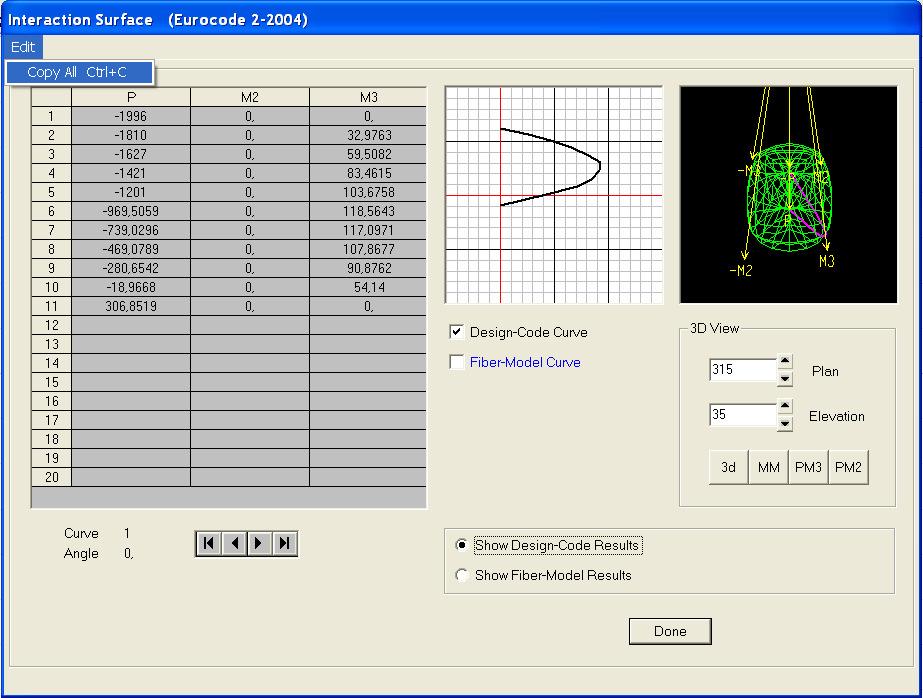Viewport: 923px width, 698px height.
Task: Click the 2D interaction curve plot
Action: (x=554, y=195)
